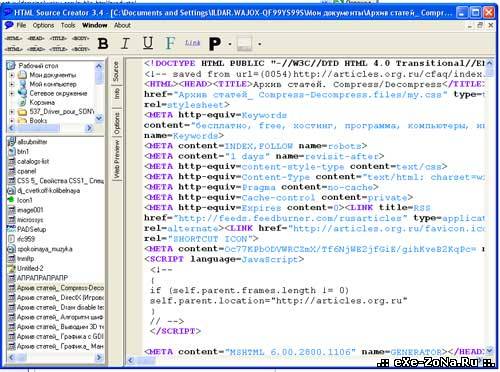Minimize the inner document window
500x372 pixels.
coord(469,25)
